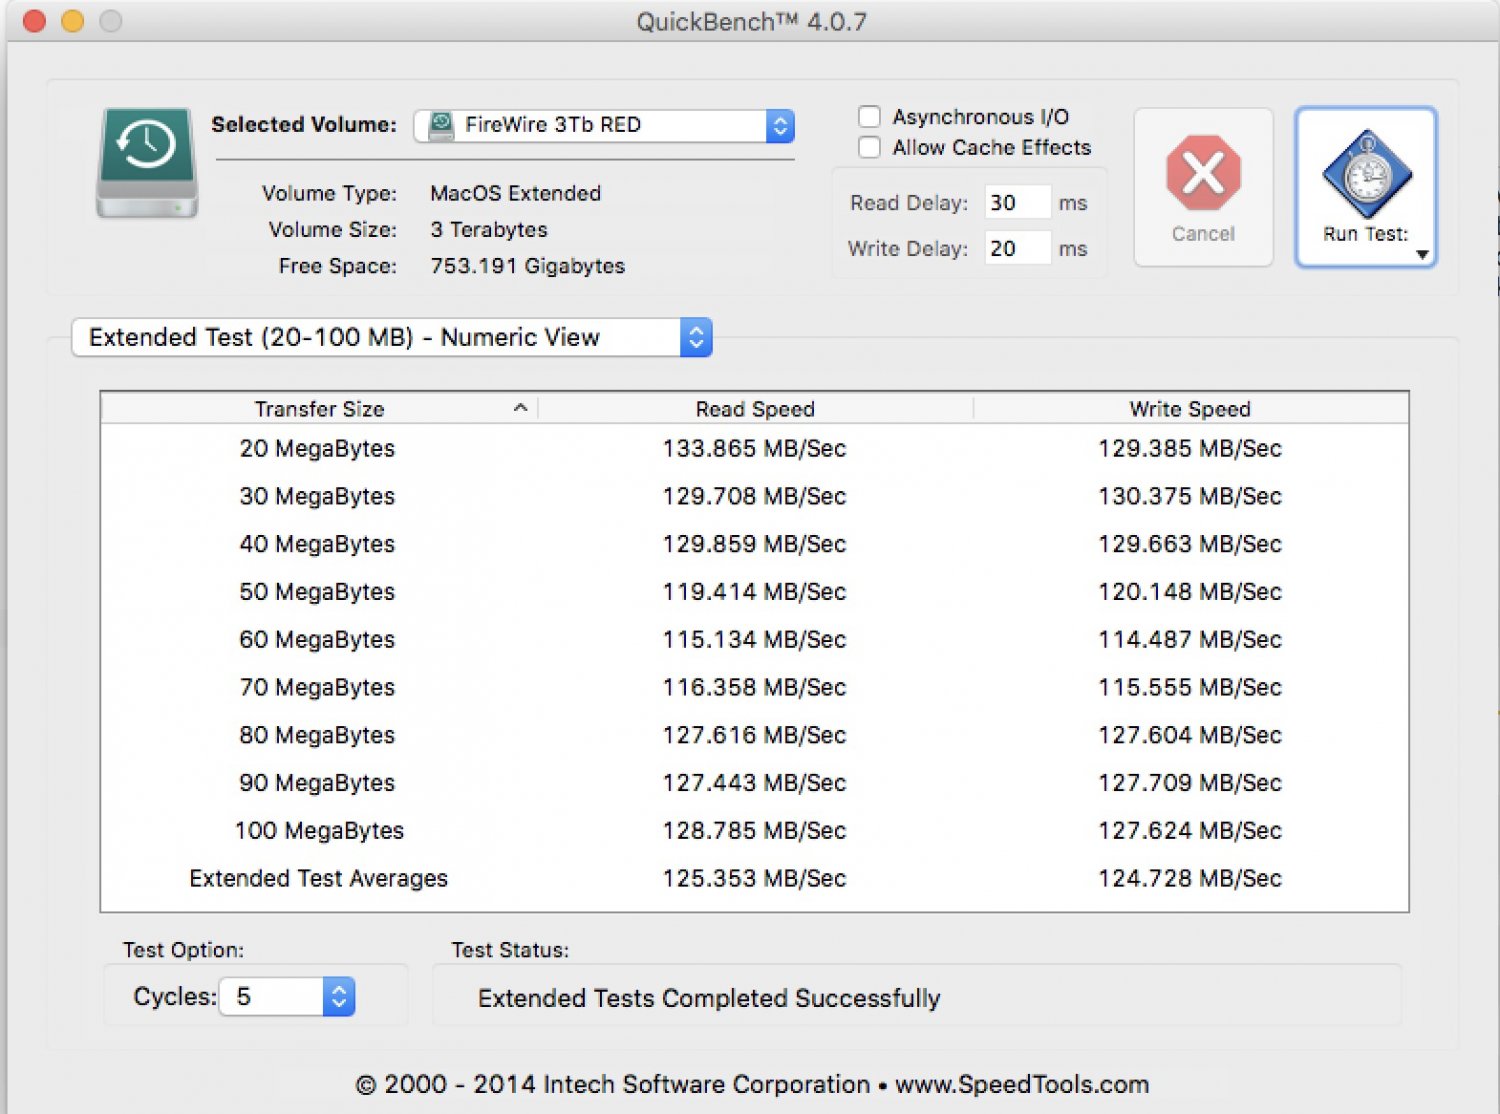Sort by Transfer Size column header
Viewport: 1500px width, 1114px height.
319,409
